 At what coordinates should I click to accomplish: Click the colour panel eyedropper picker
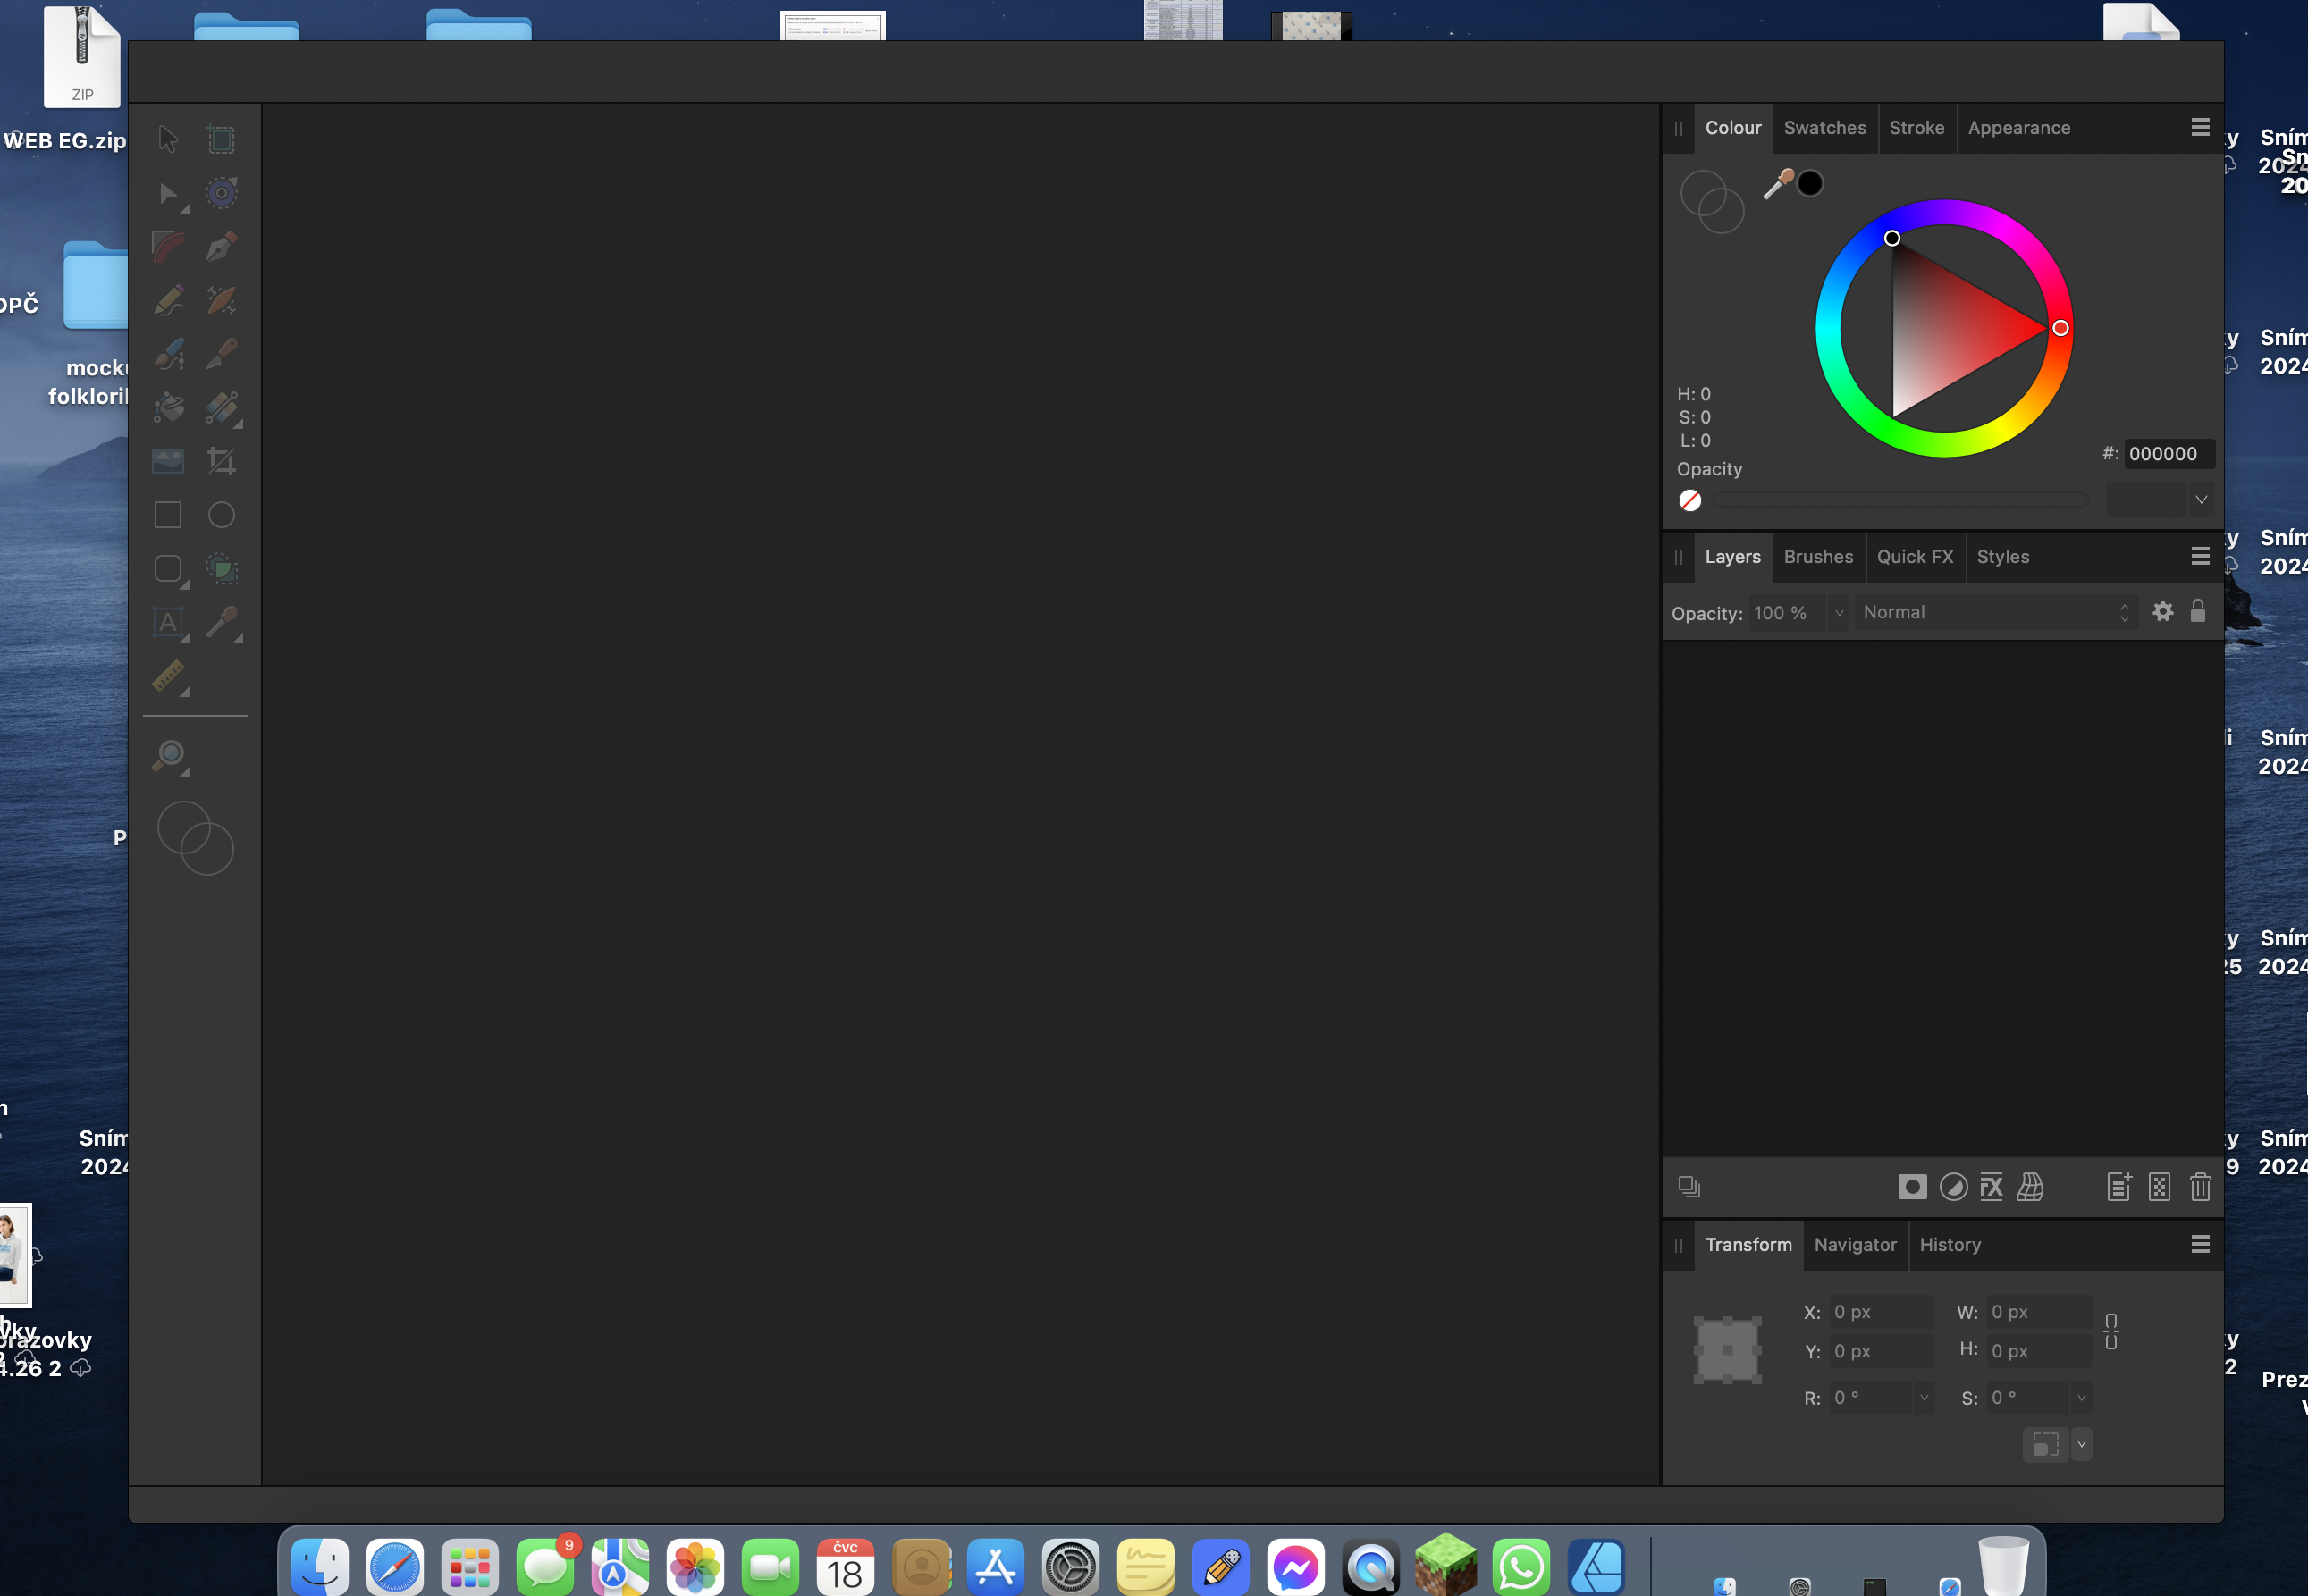(1777, 185)
